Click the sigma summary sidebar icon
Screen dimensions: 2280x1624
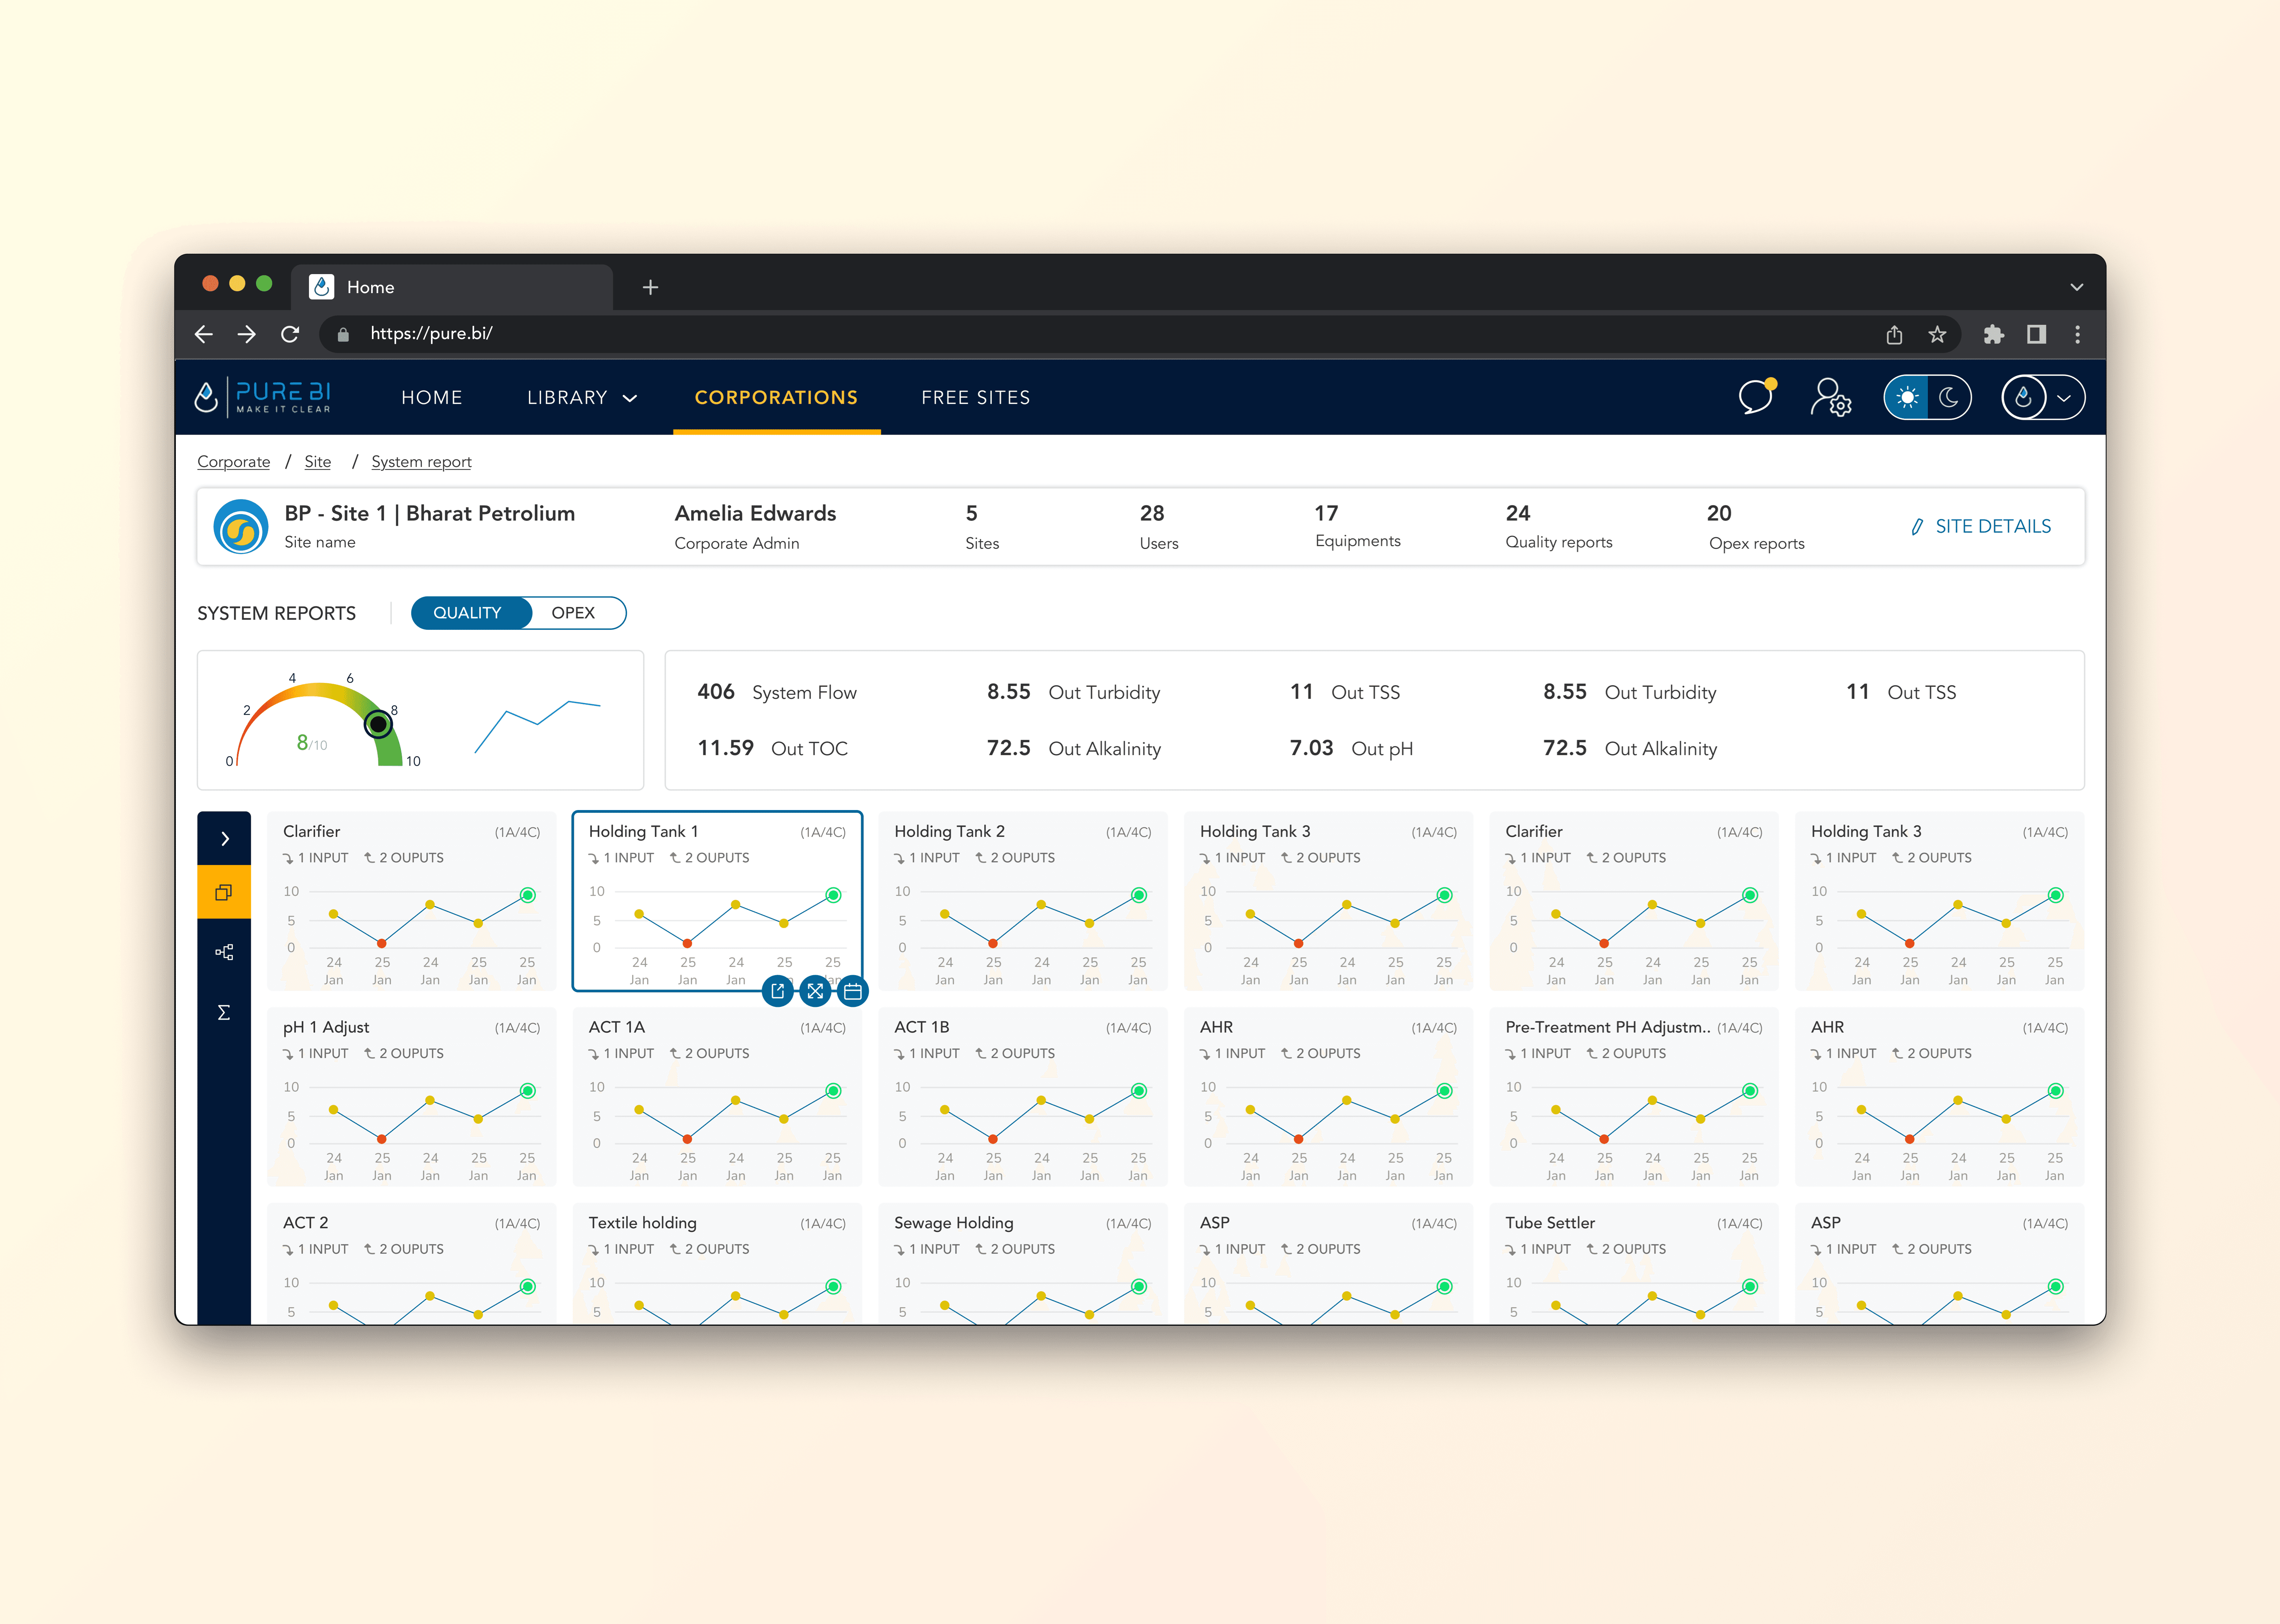click(224, 1012)
